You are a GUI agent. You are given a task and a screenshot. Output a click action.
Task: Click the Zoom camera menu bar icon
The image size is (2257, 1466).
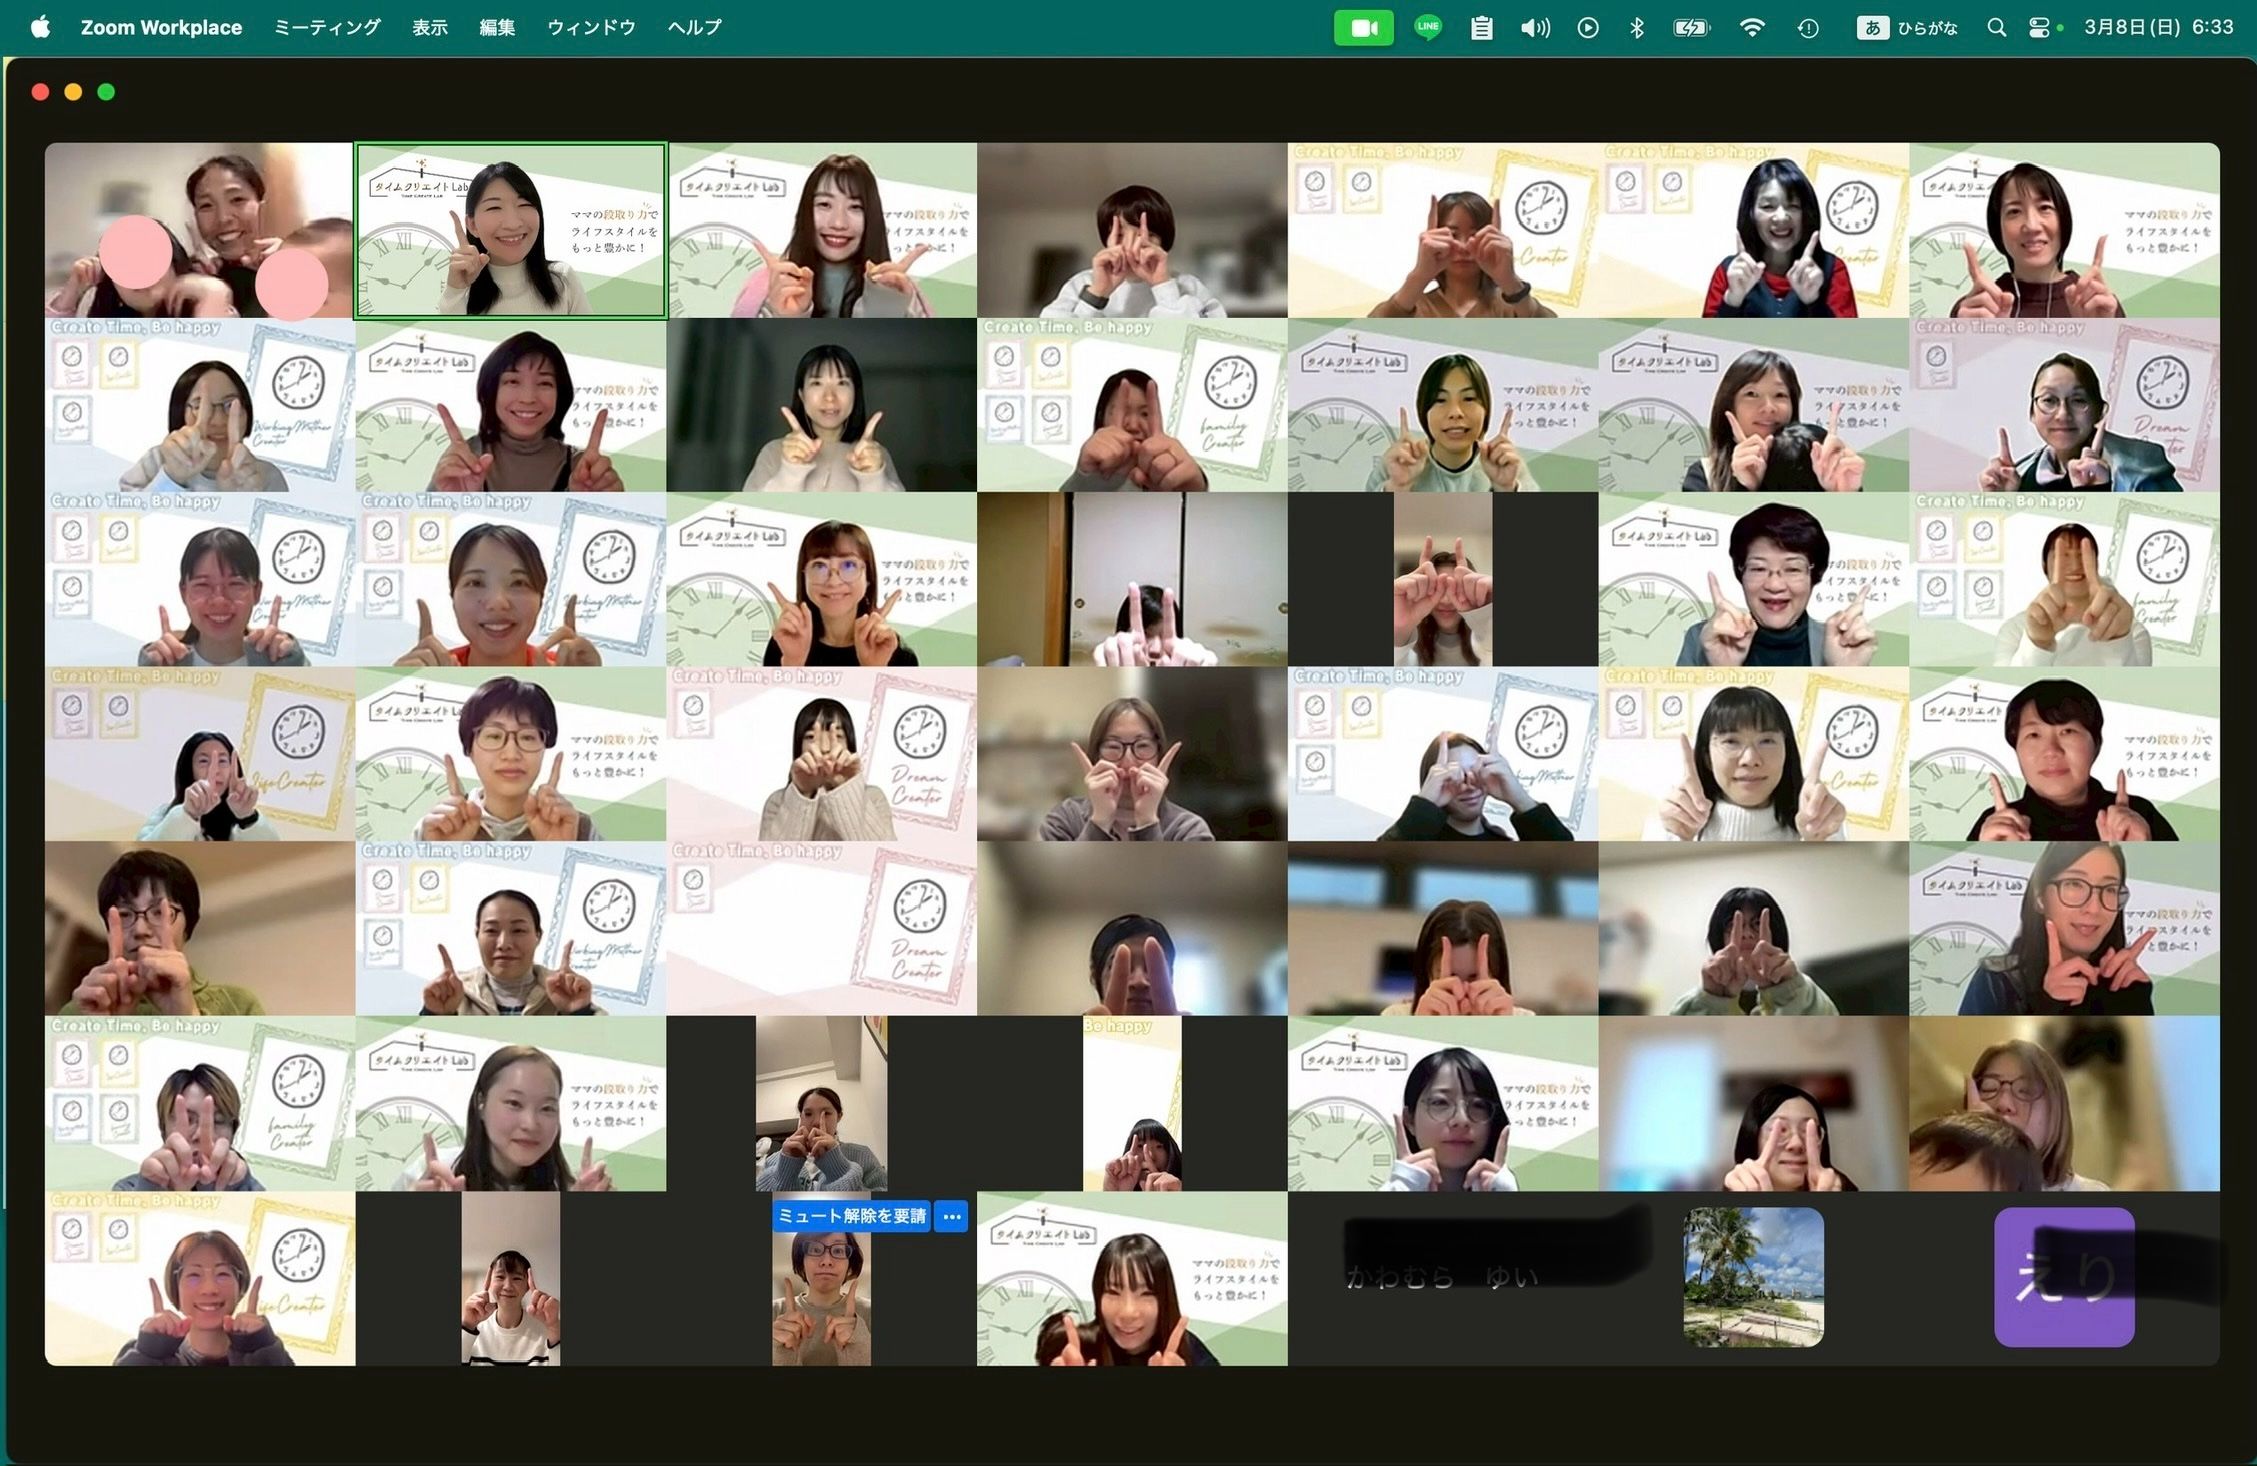click(1363, 28)
